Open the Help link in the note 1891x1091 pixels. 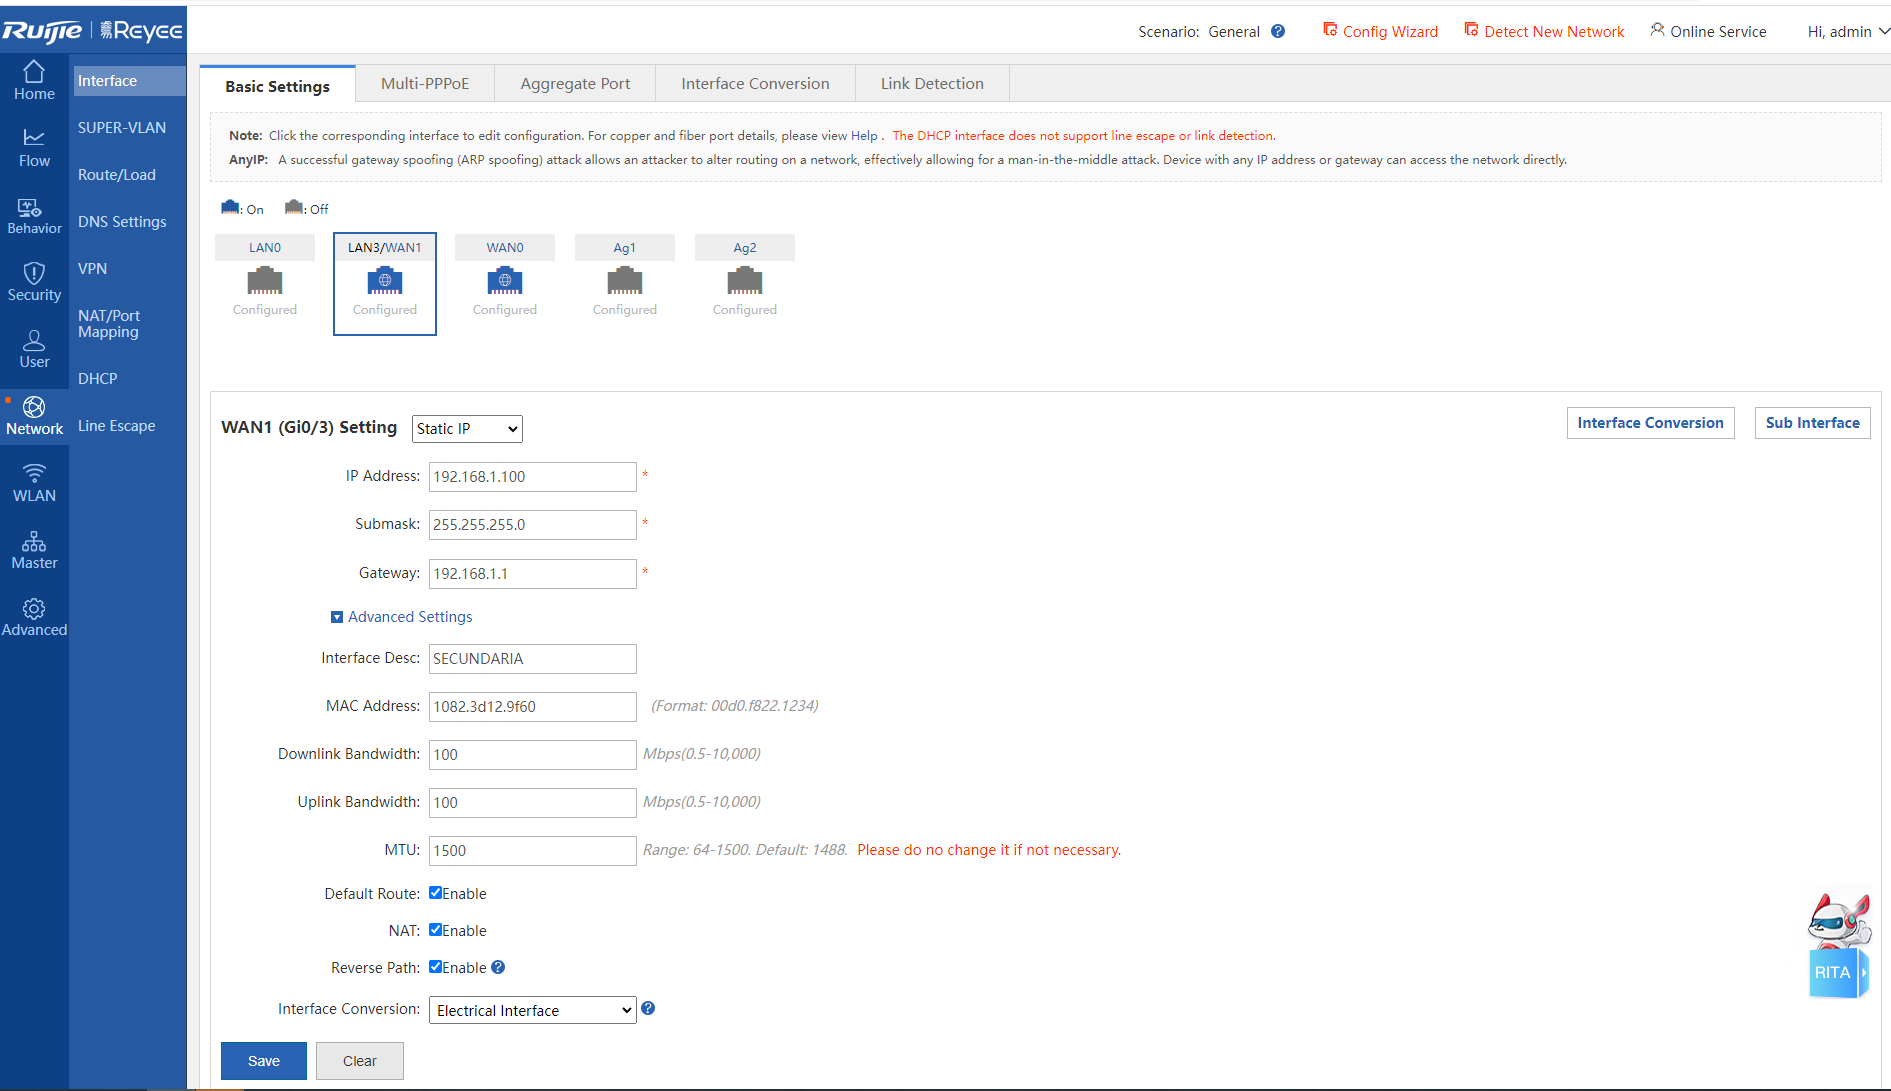[x=862, y=135]
